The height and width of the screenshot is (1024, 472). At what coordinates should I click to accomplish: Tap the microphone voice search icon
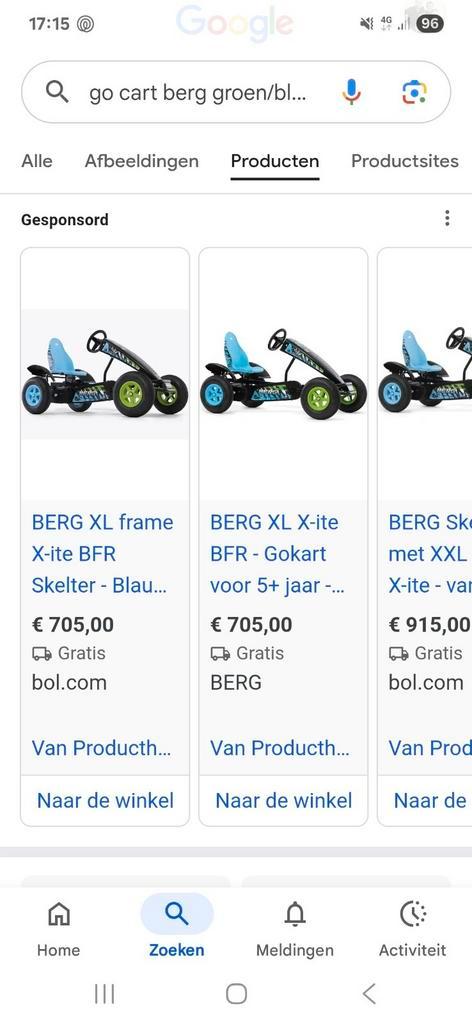pyautogui.click(x=351, y=92)
